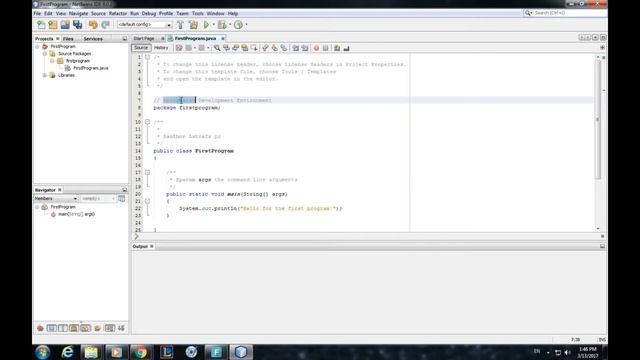
Task: Open the File menu
Action: coord(37,13)
